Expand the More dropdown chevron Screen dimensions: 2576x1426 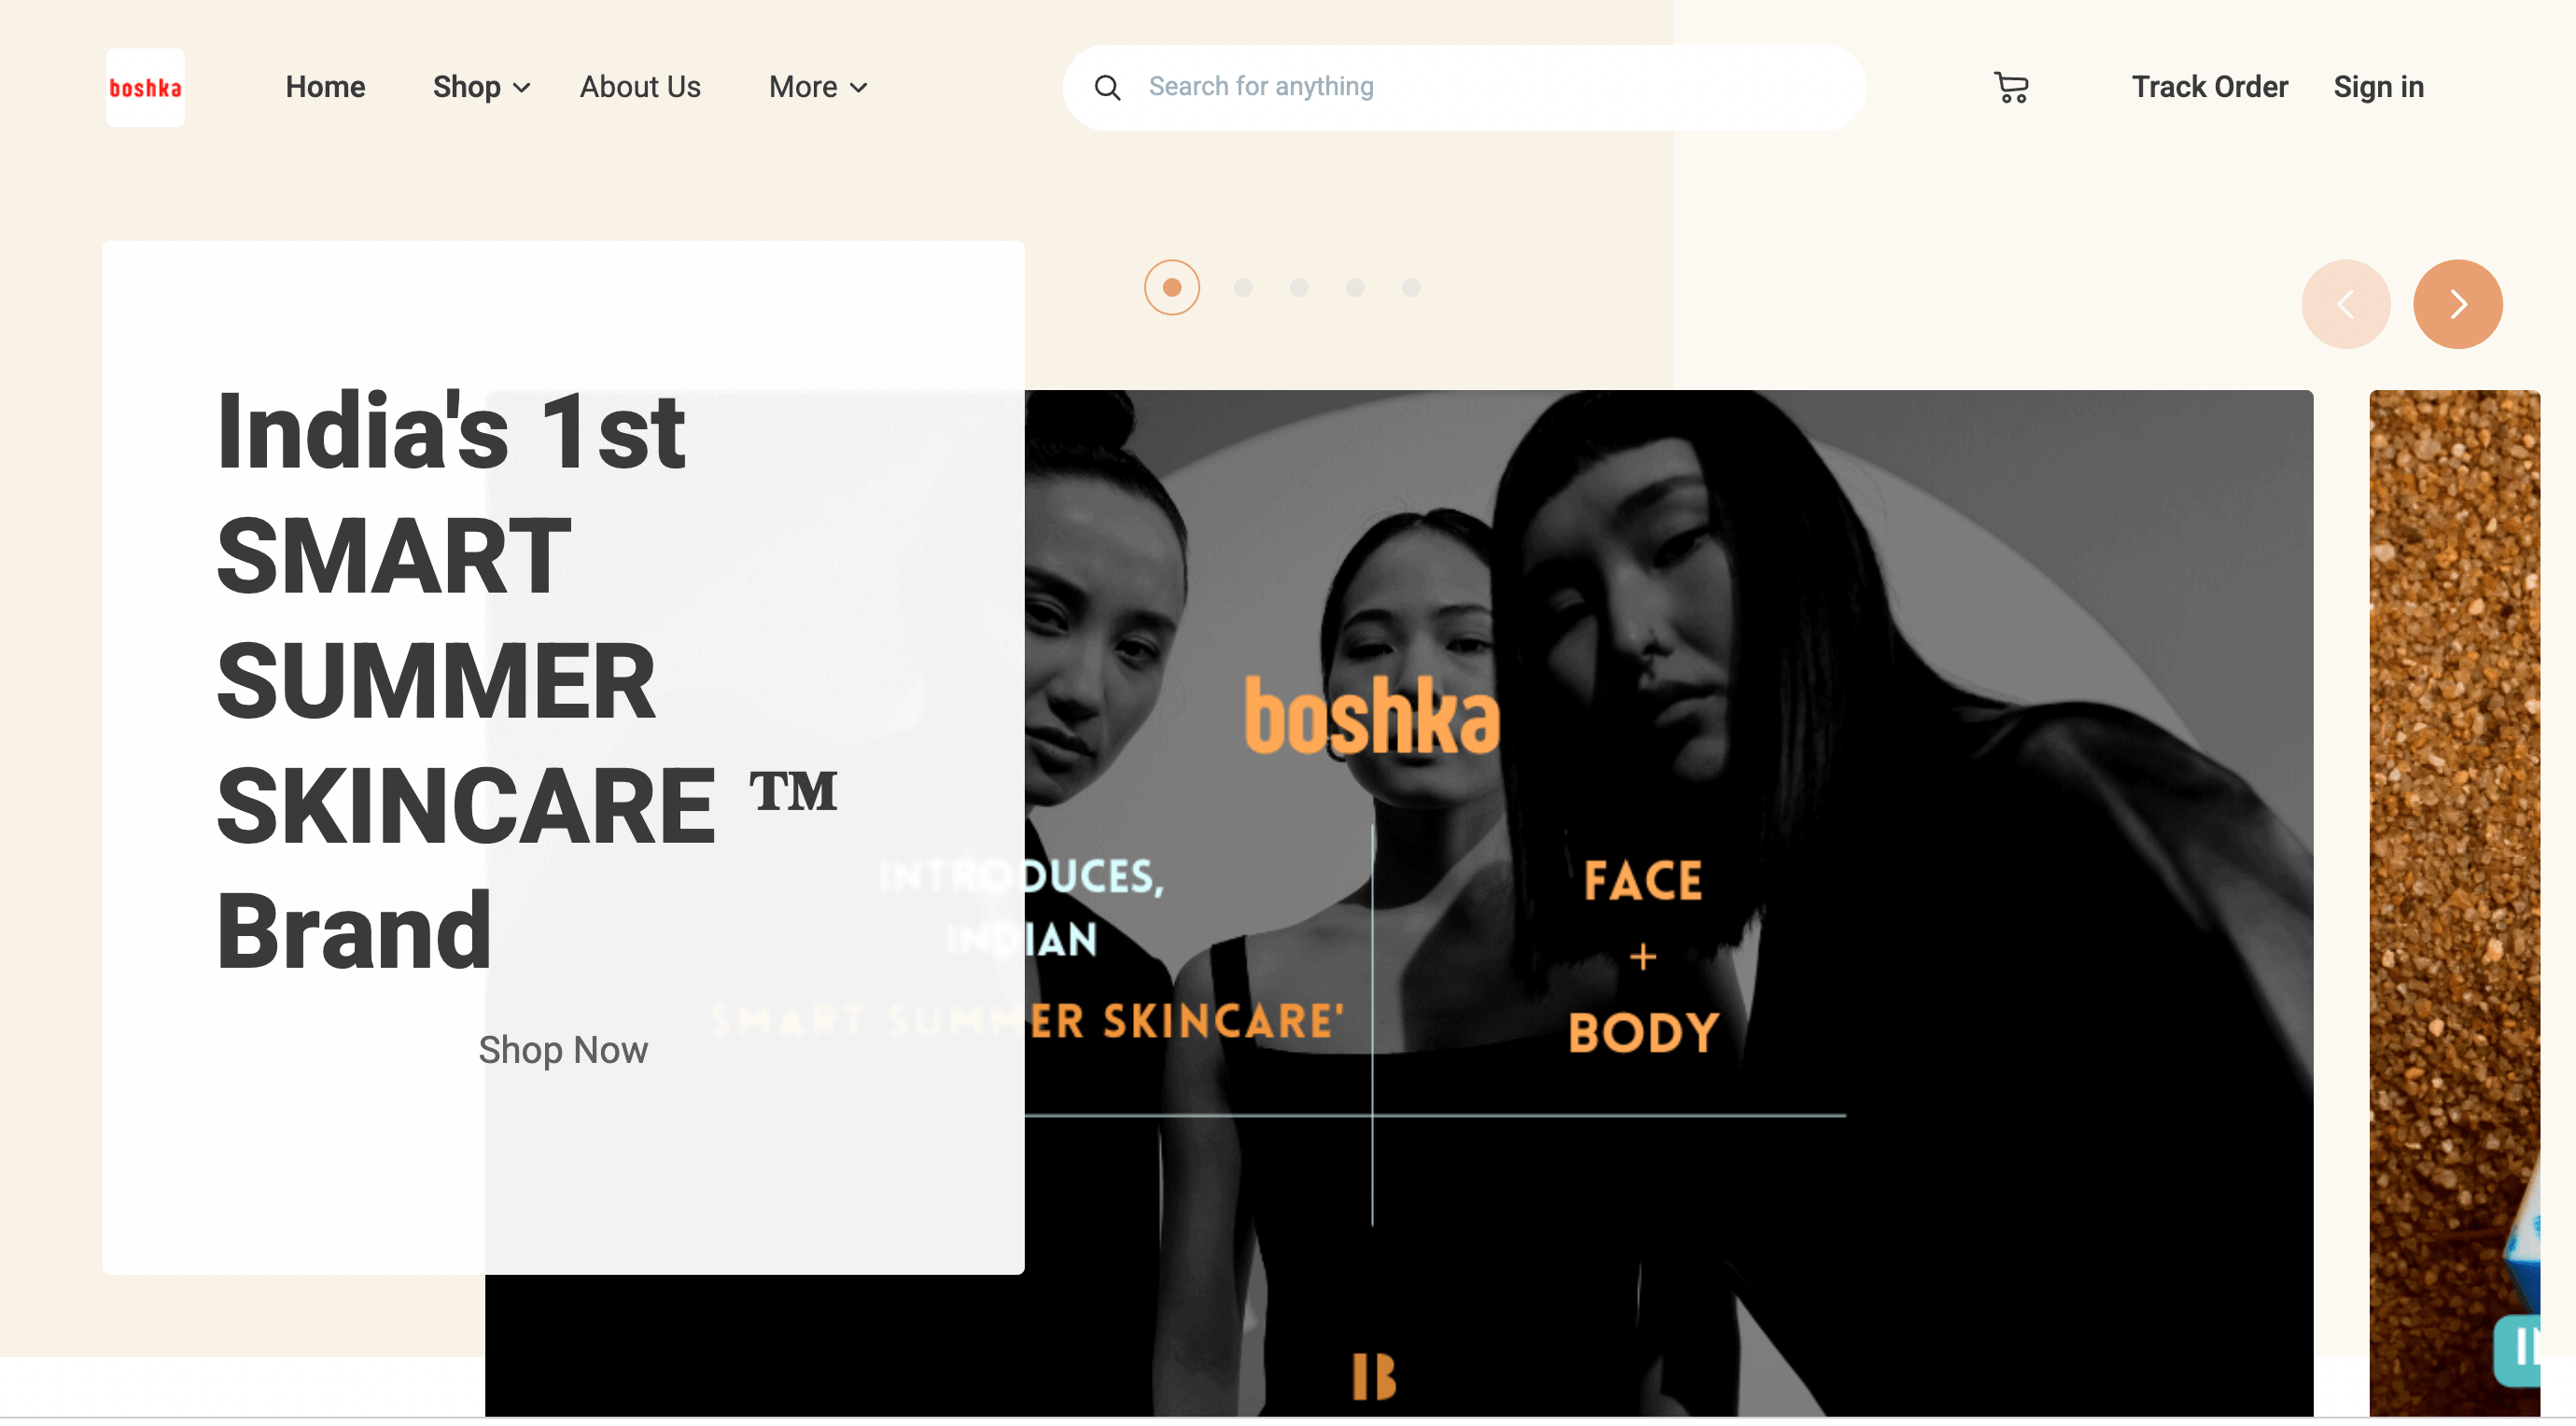coord(858,88)
